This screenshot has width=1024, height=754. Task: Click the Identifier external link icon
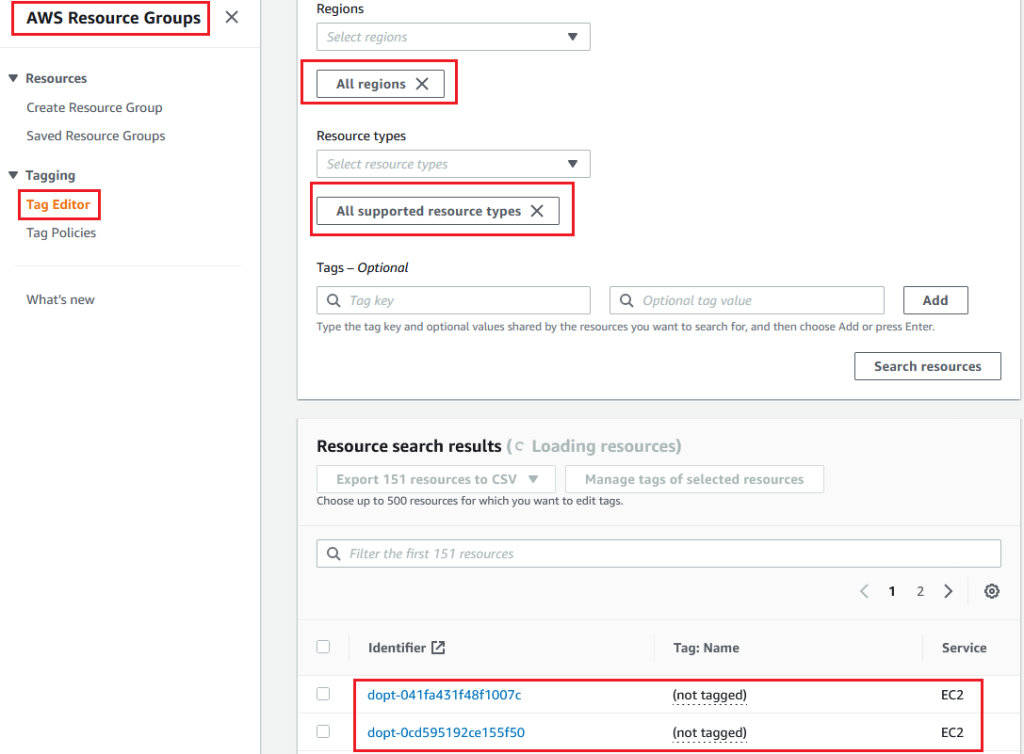(438, 648)
